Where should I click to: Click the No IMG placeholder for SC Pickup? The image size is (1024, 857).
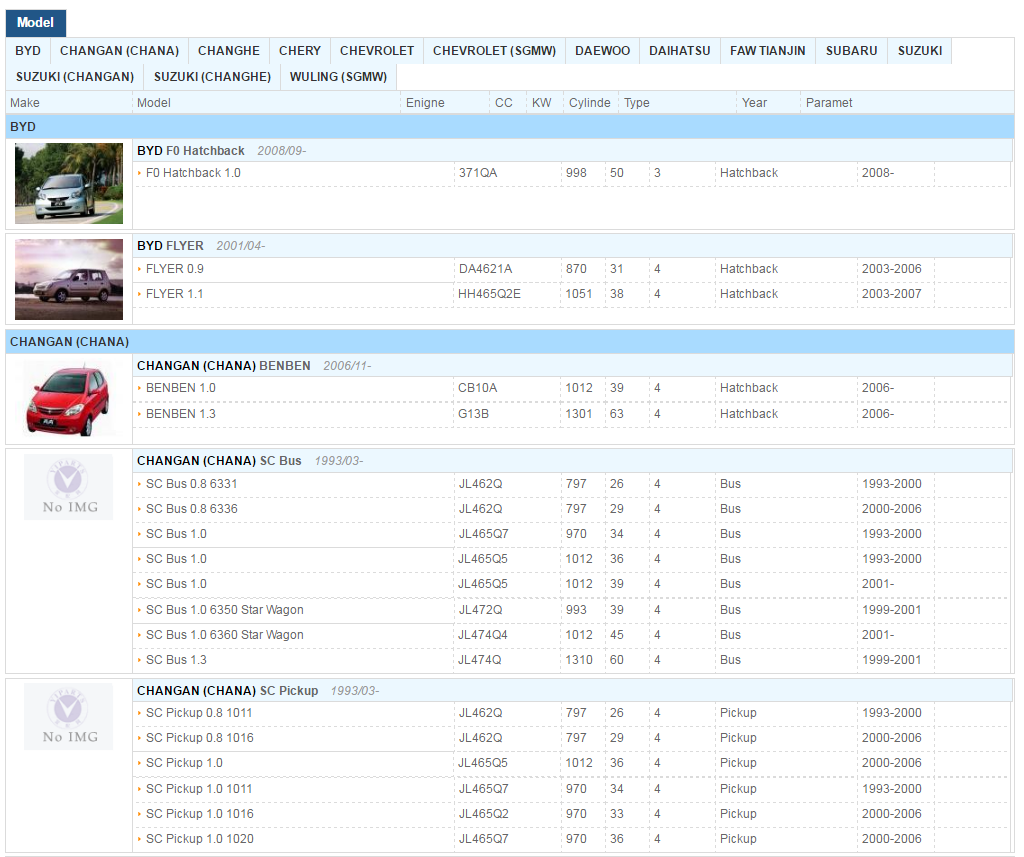click(69, 717)
